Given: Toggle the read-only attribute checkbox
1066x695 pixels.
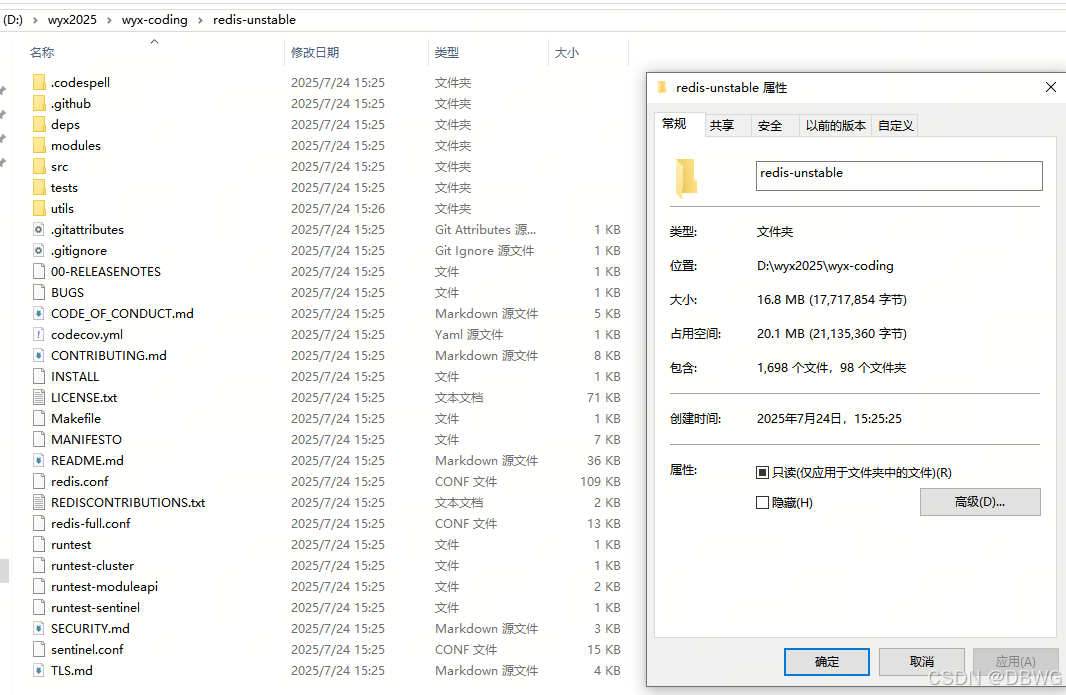Looking at the screenshot, I should coord(762,473).
